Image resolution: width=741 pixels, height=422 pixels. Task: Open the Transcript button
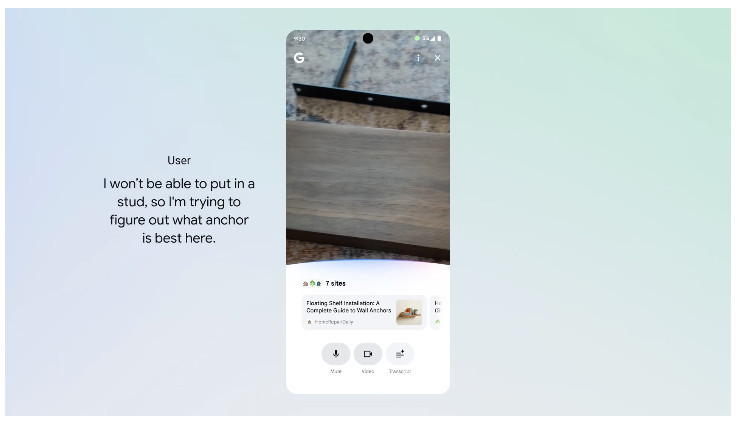pyautogui.click(x=400, y=354)
